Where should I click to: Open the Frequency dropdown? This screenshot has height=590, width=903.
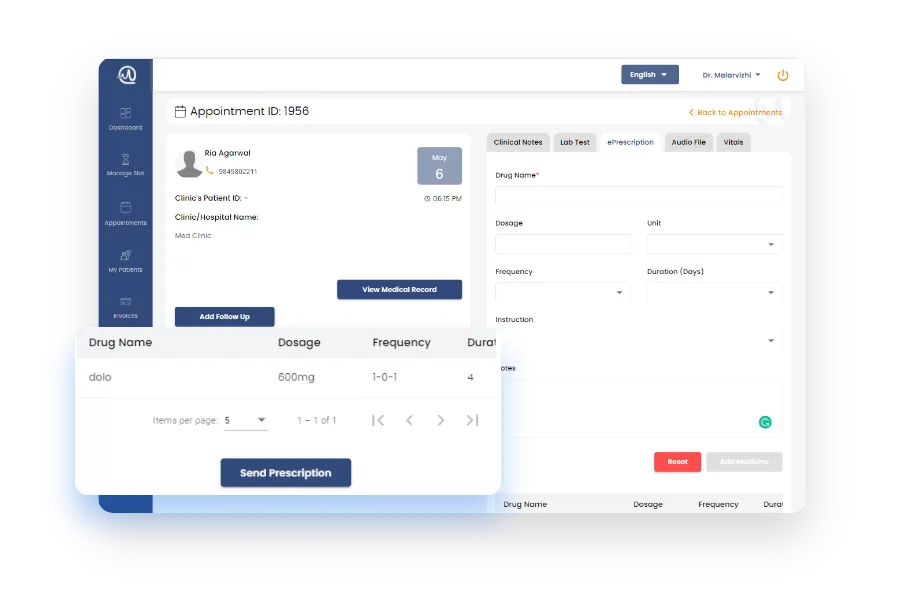561,293
